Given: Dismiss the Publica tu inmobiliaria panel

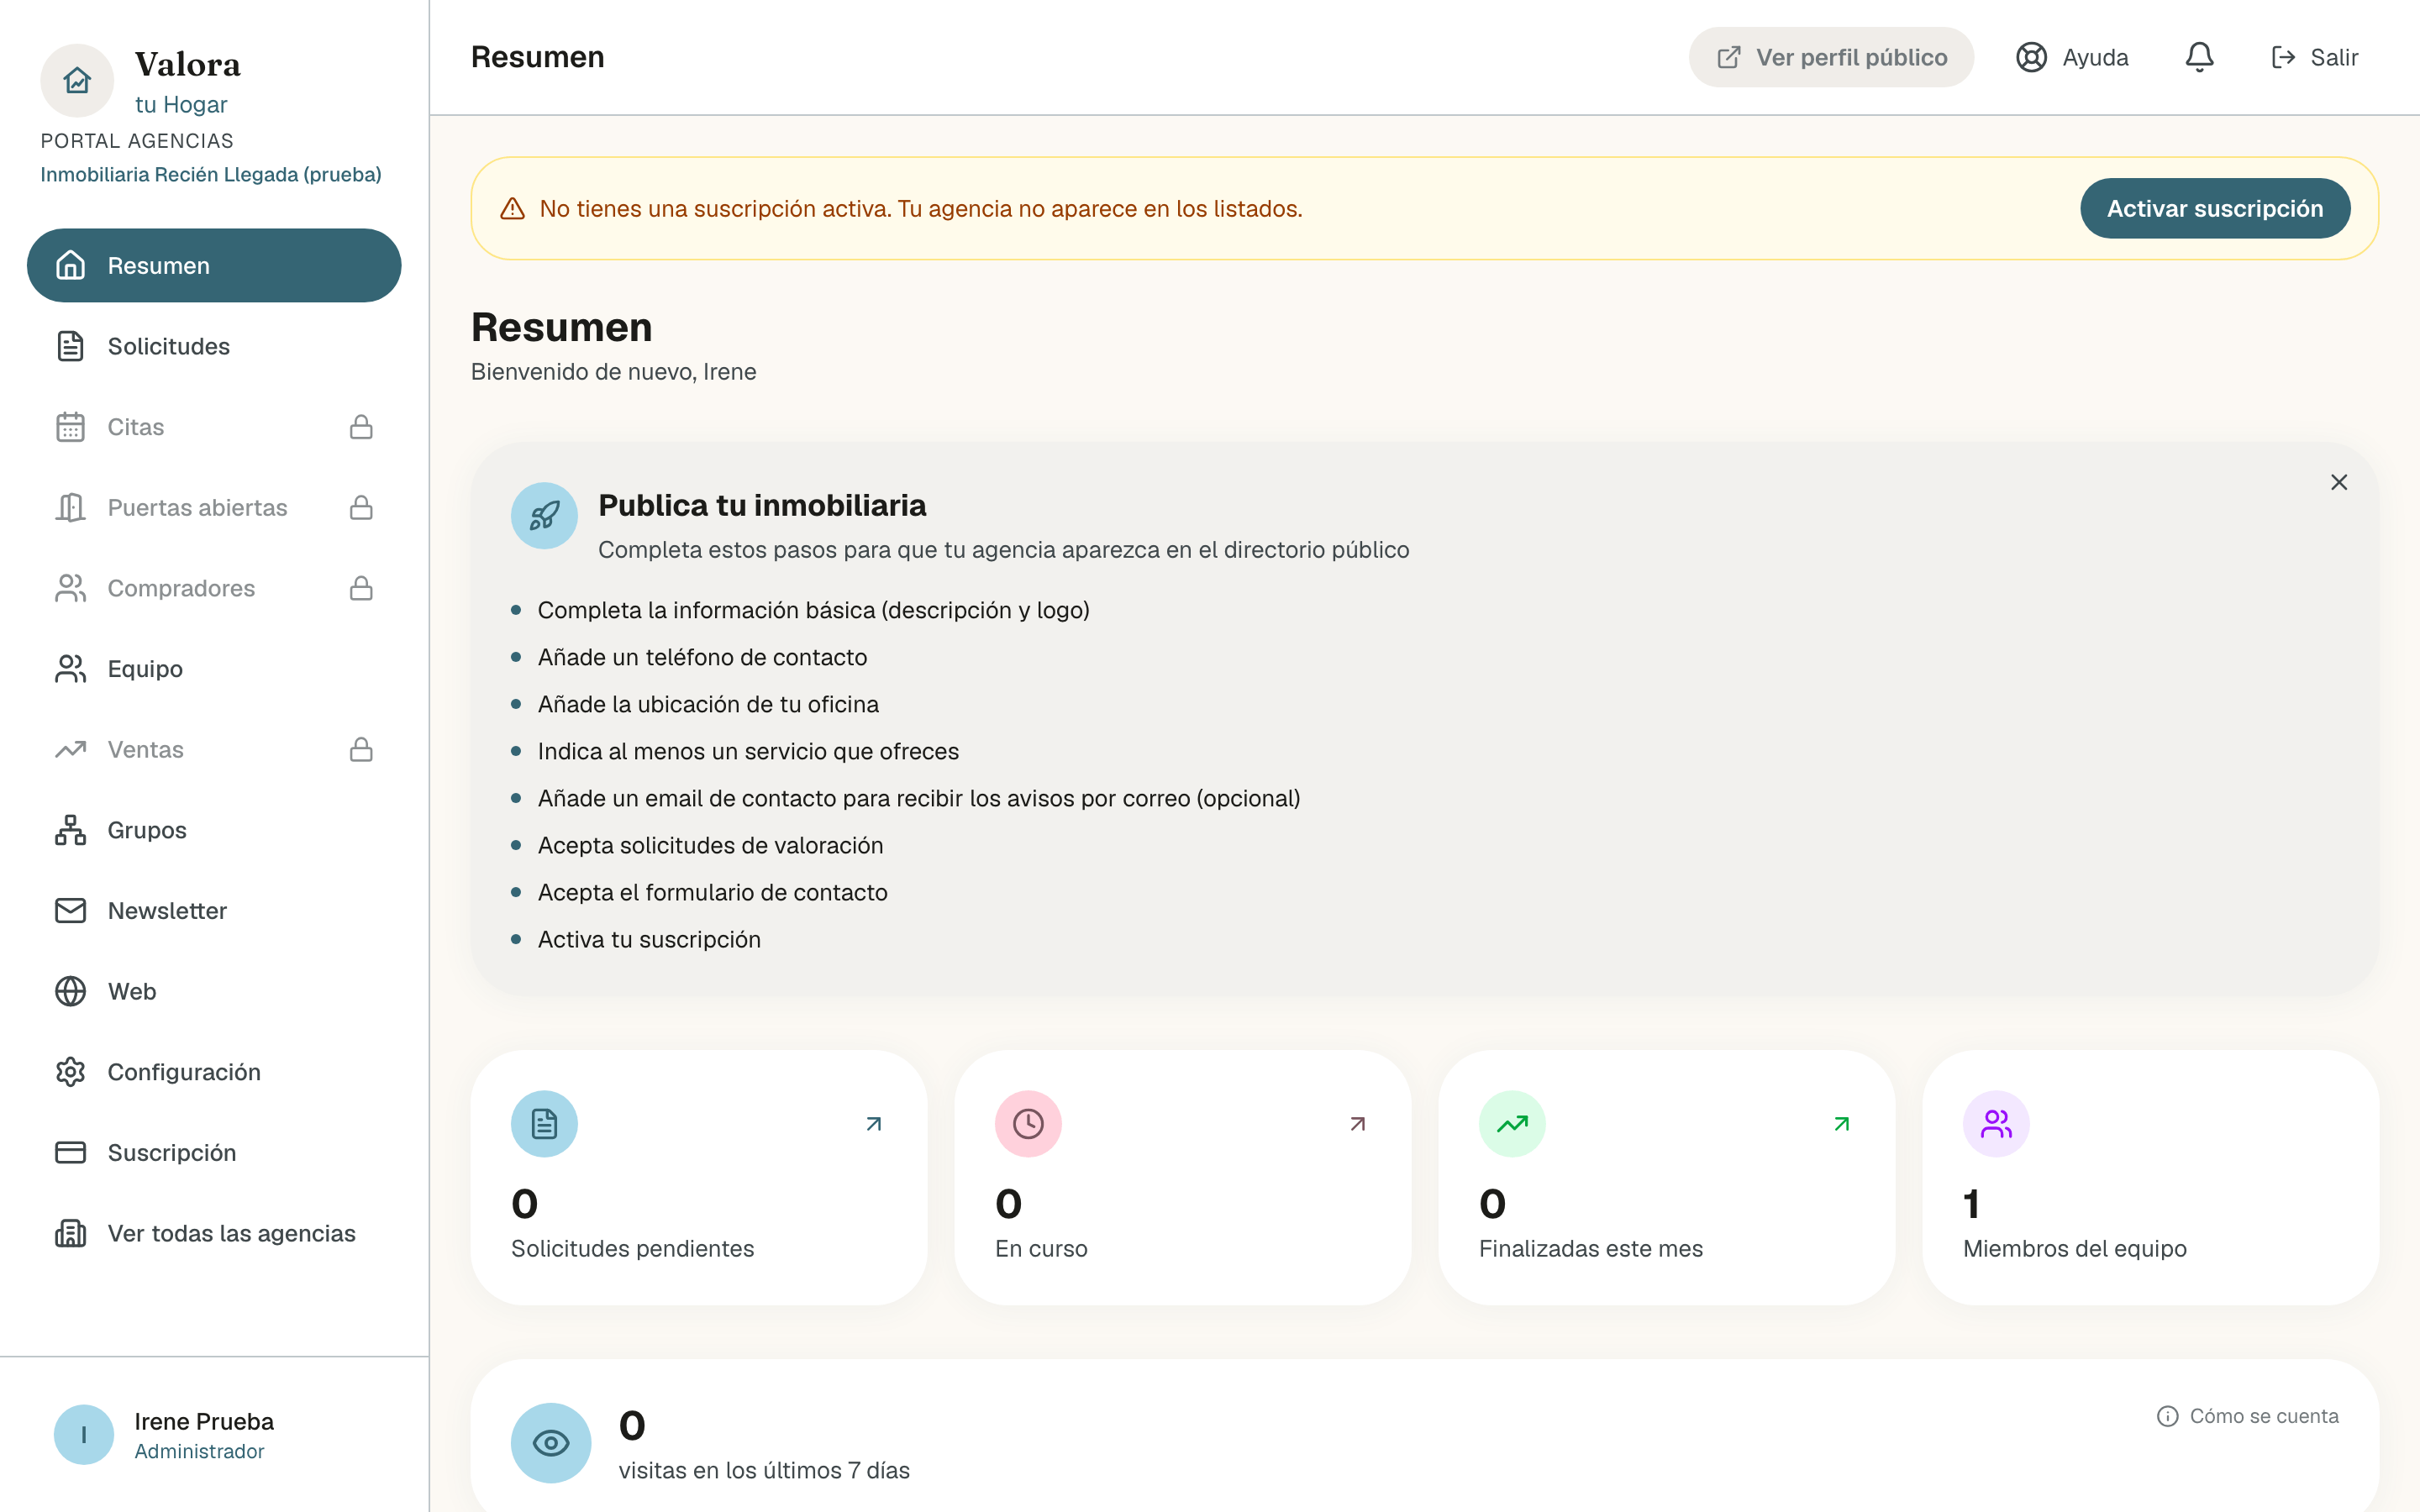Looking at the screenshot, I should (x=2339, y=482).
